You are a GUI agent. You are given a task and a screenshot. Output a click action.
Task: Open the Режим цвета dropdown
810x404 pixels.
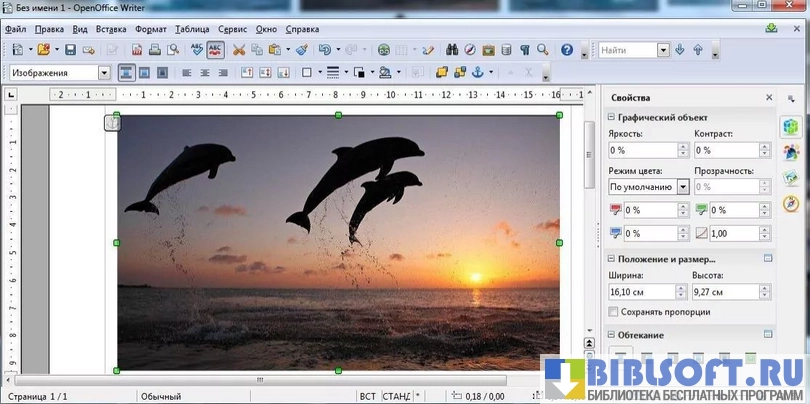(683, 187)
